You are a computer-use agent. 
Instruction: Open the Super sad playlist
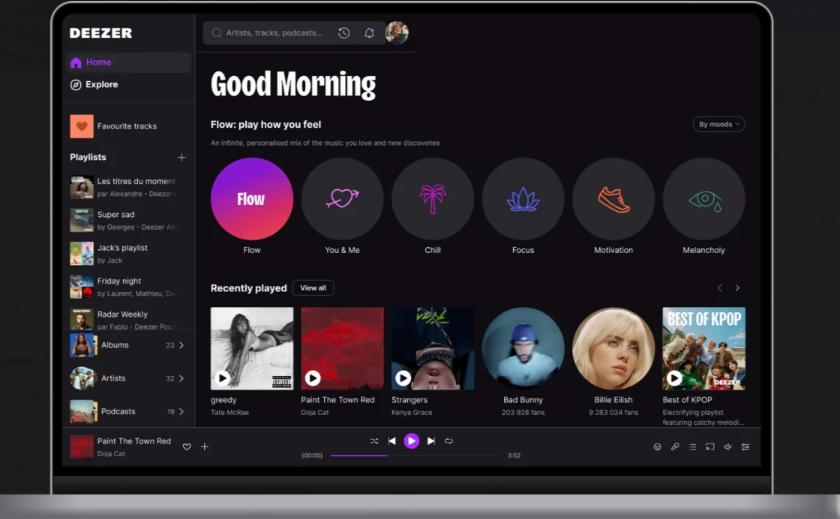pyautogui.click(x=125, y=221)
